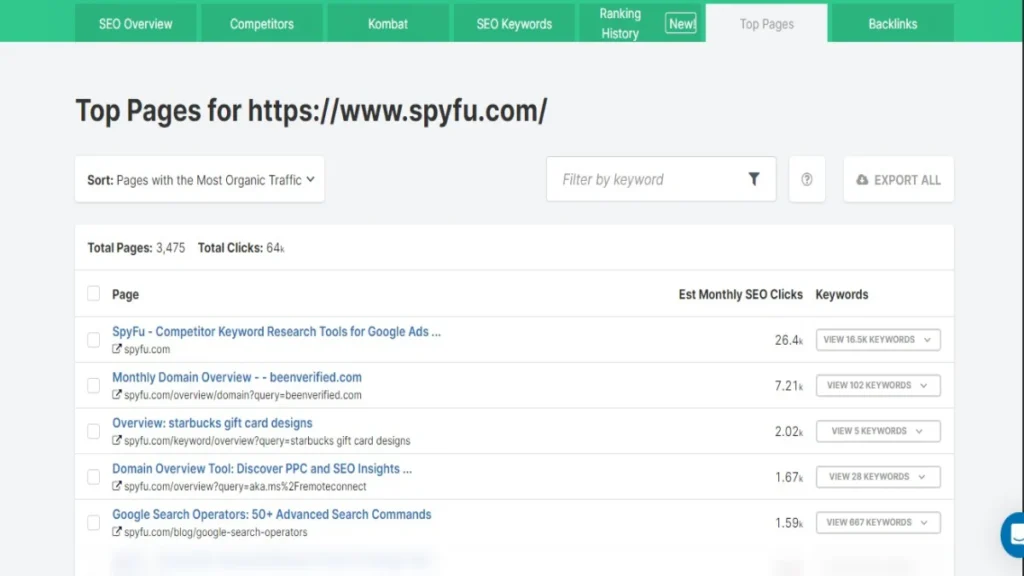The image size is (1024, 576).
Task: Open the SEO Overview tab
Action: [135, 24]
